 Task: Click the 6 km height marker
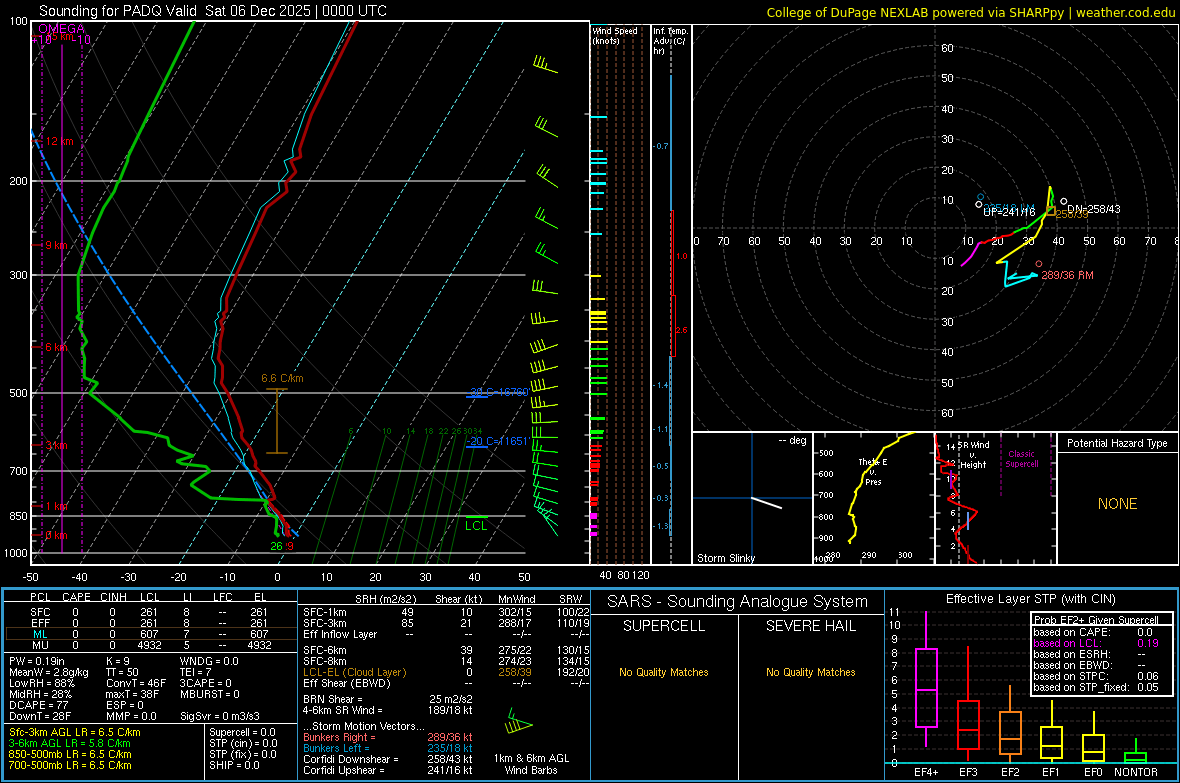pyautogui.click(x=56, y=347)
